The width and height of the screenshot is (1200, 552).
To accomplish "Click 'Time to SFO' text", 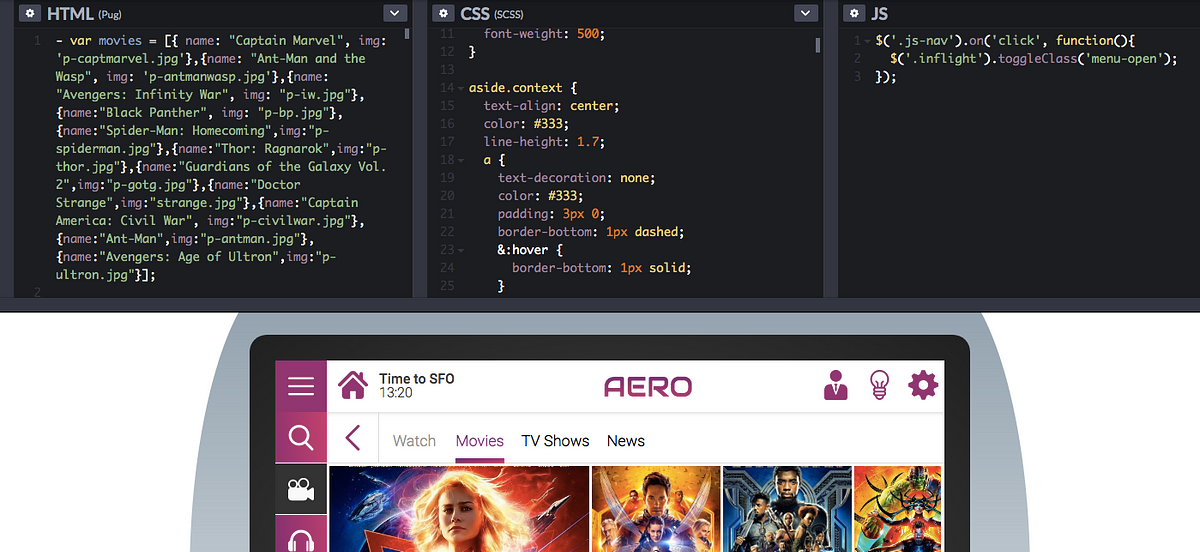I will 416,378.
